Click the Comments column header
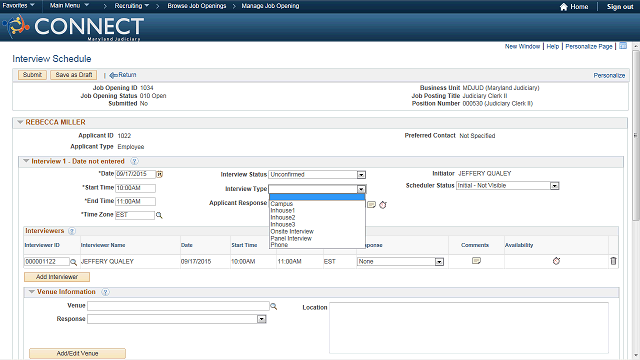640x360 pixels. point(475,245)
